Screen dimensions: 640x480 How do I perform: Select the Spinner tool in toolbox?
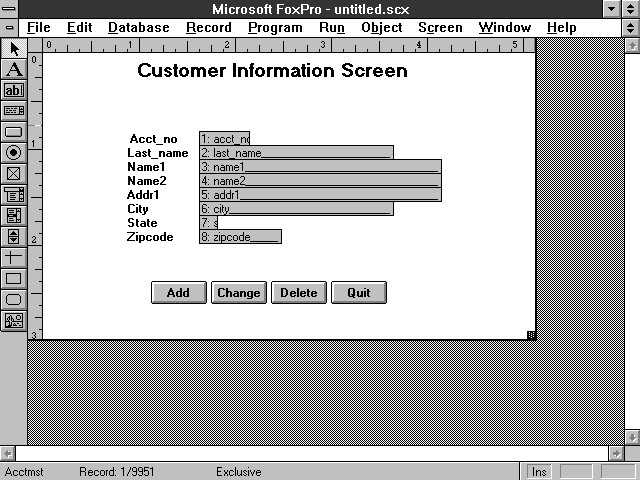(x=14, y=236)
